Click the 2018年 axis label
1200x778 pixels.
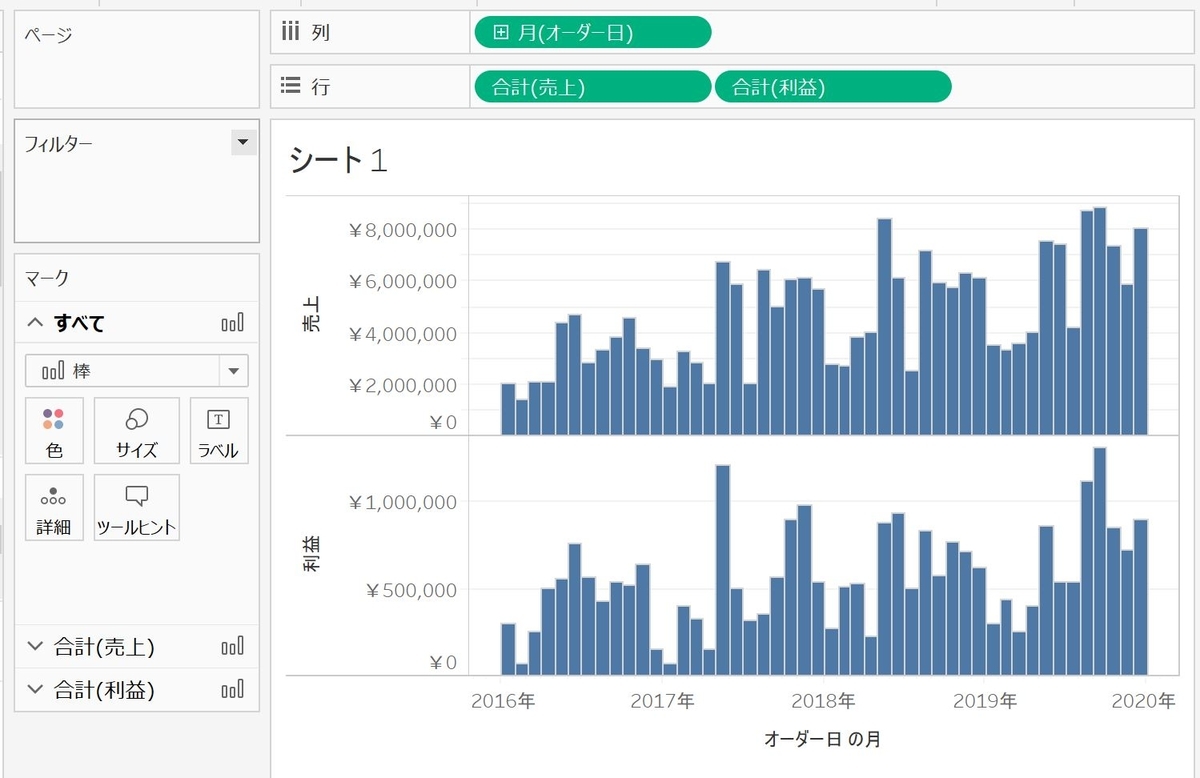tap(822, 701)
